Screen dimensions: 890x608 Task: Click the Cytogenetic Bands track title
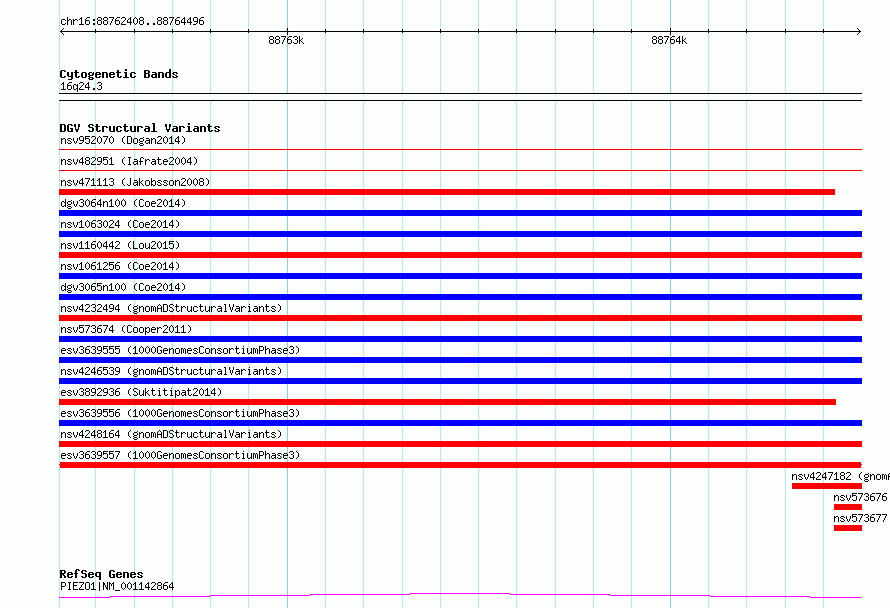pos(119,74)
